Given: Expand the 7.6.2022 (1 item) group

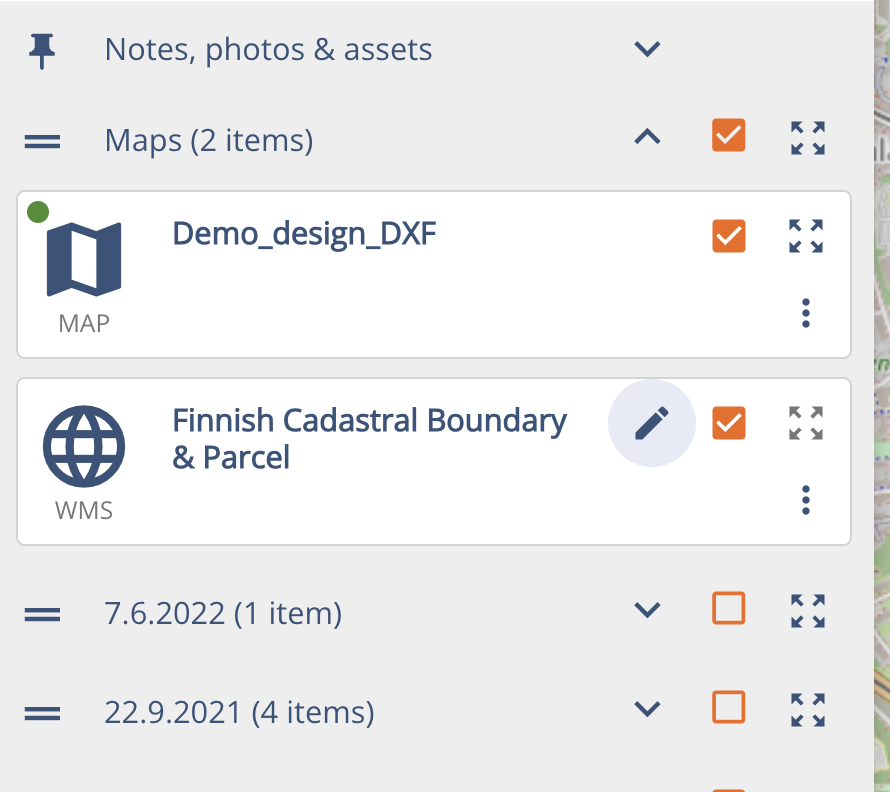Looking at the screenshot, I should (x=647, y=610).
